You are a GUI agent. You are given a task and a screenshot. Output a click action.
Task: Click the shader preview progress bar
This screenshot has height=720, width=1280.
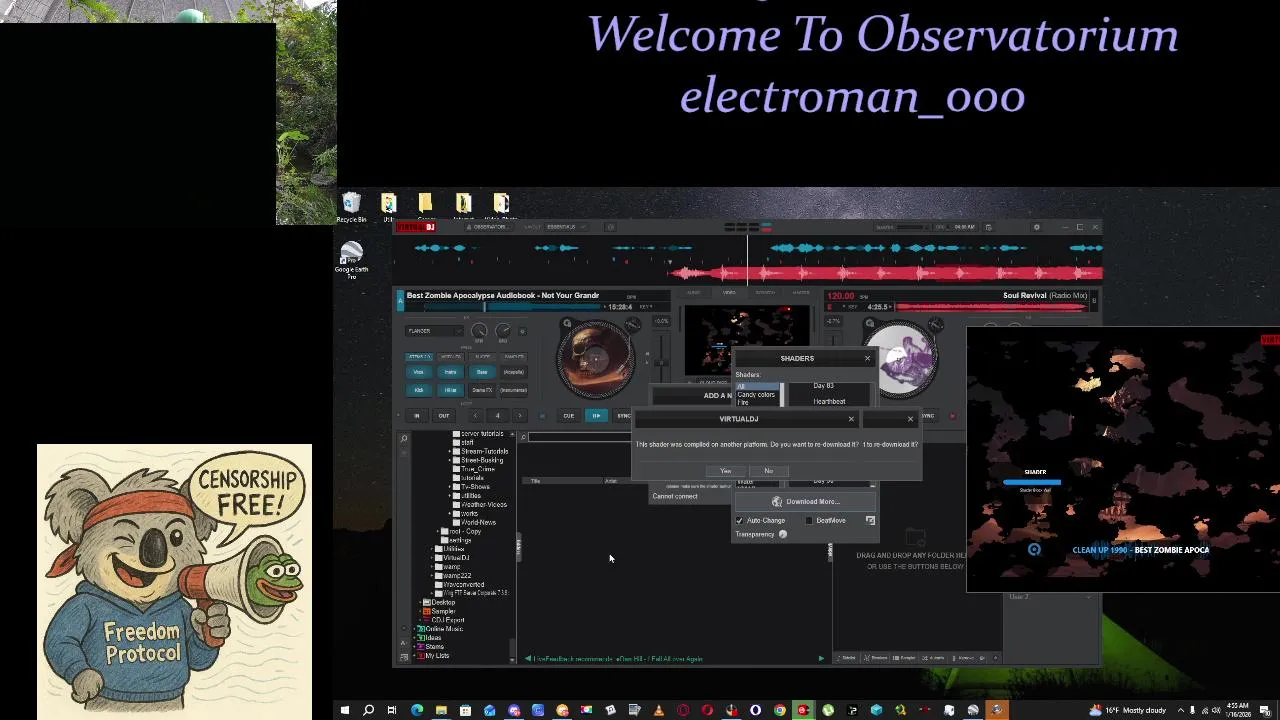[1032, 482]
